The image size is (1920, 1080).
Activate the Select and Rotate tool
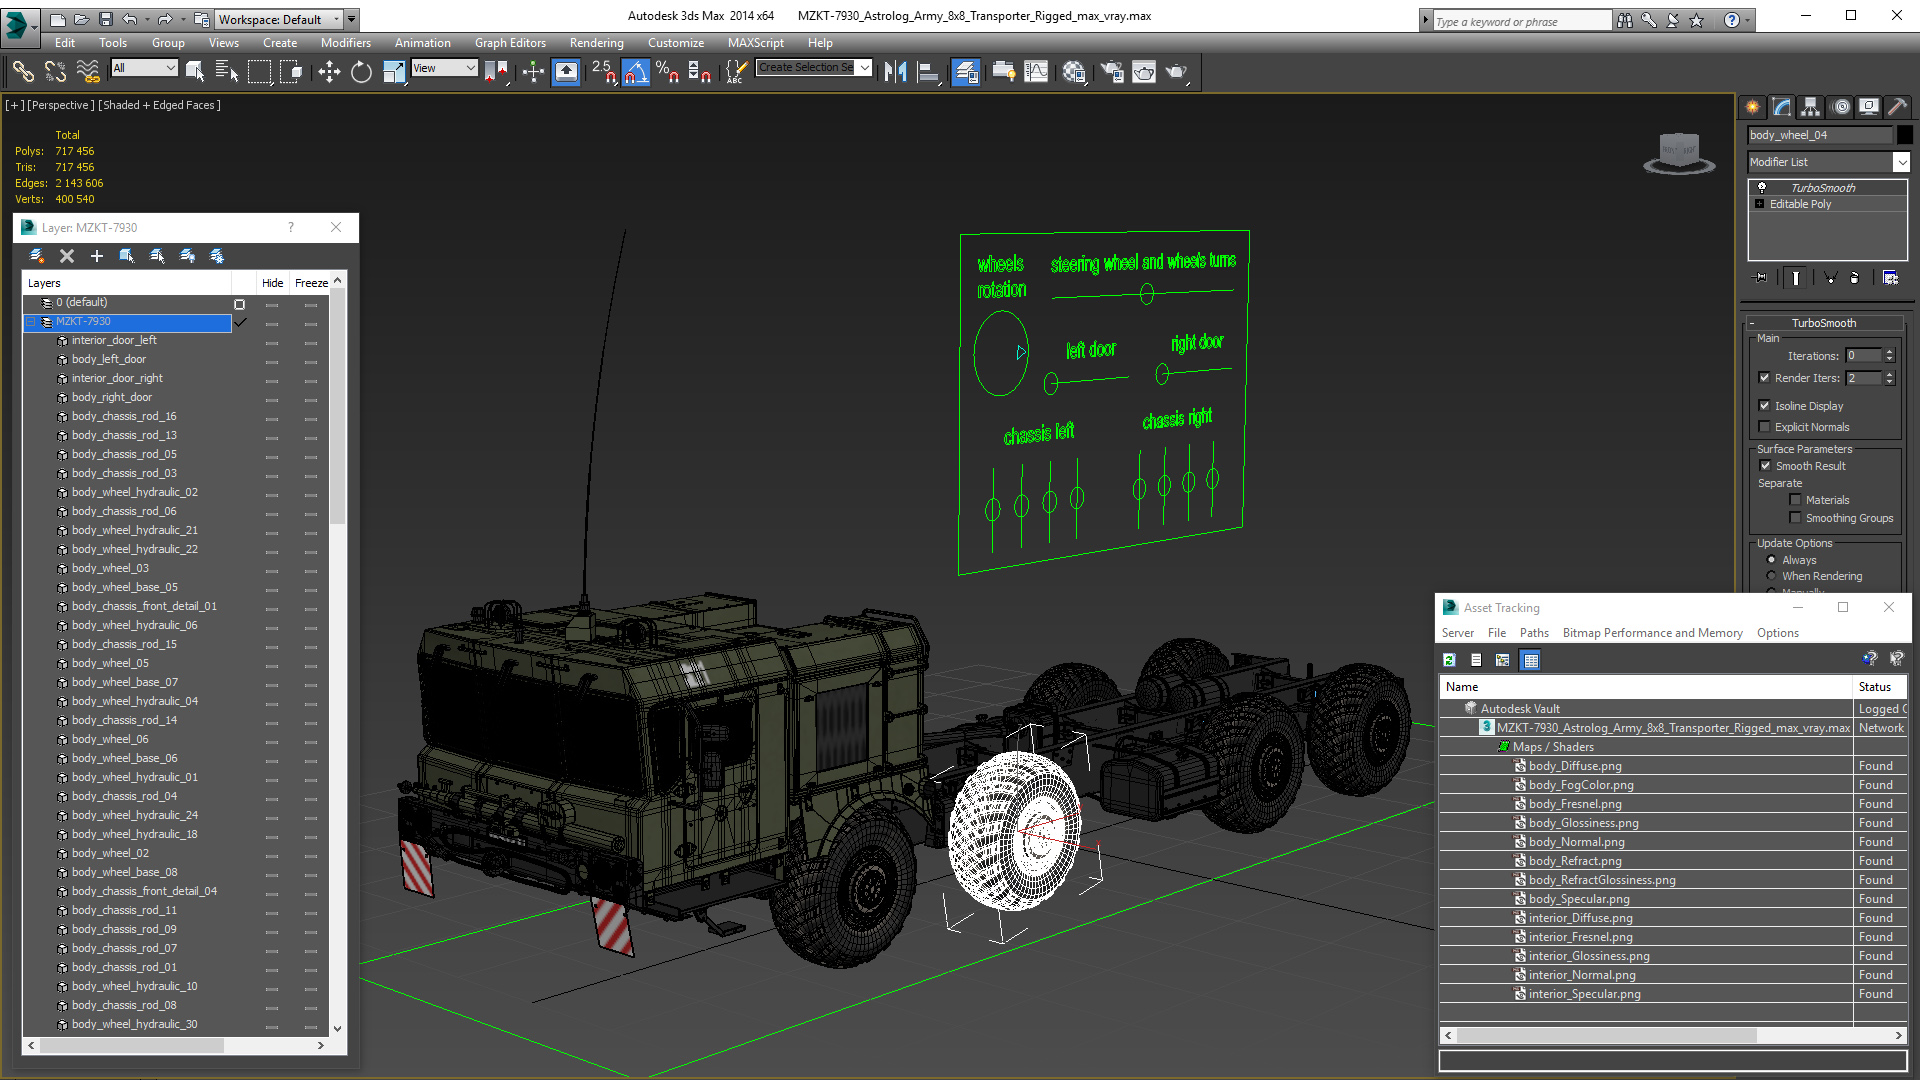(361, 71)
